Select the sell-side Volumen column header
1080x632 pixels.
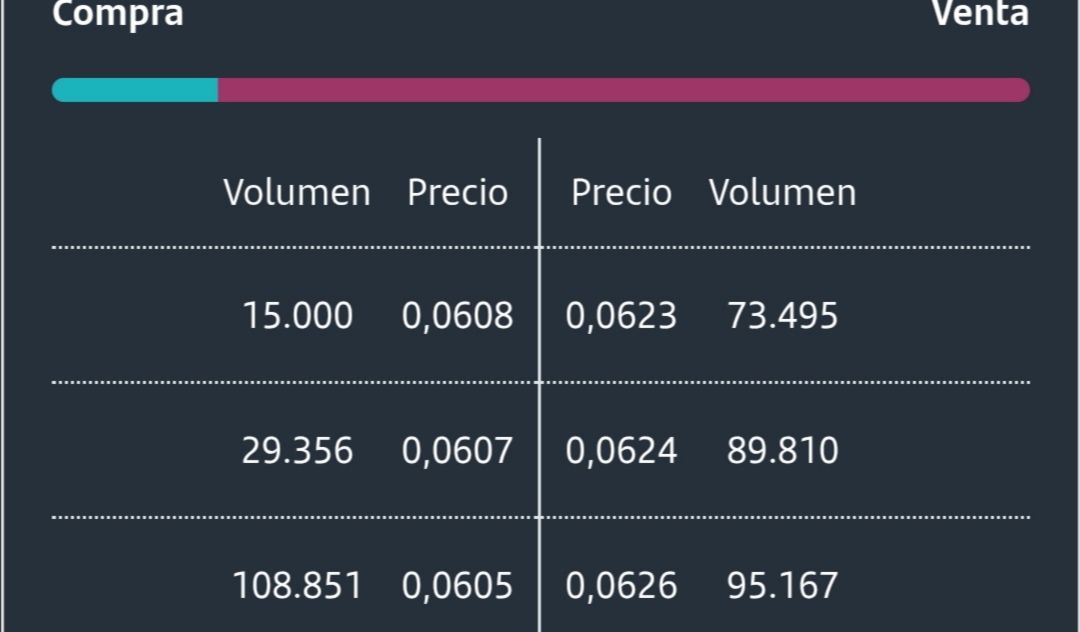pos(782,192)
